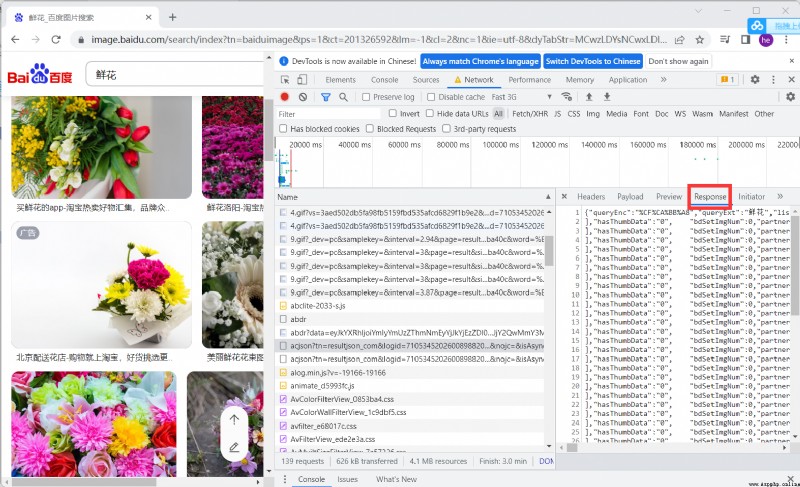Open the Chrome profile avatar

pos(766,40)
